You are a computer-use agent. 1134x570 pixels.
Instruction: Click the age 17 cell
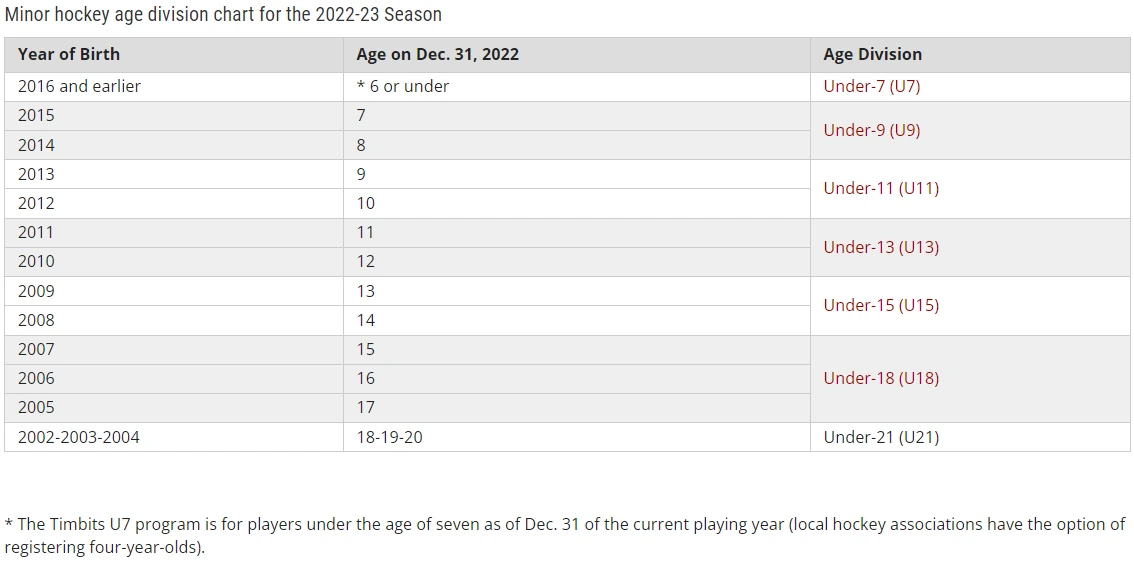point(576,408)
